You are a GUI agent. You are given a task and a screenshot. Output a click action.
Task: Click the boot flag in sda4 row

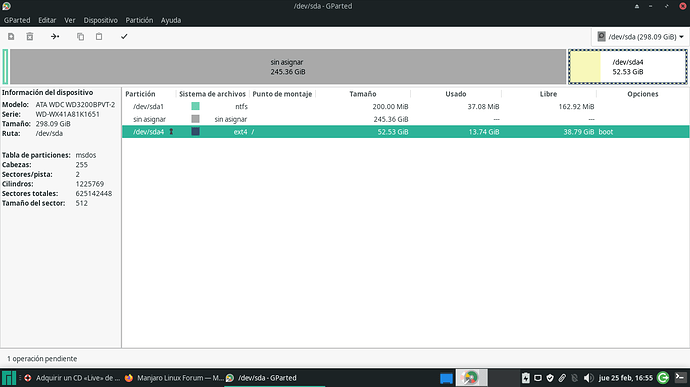(606, 132)
